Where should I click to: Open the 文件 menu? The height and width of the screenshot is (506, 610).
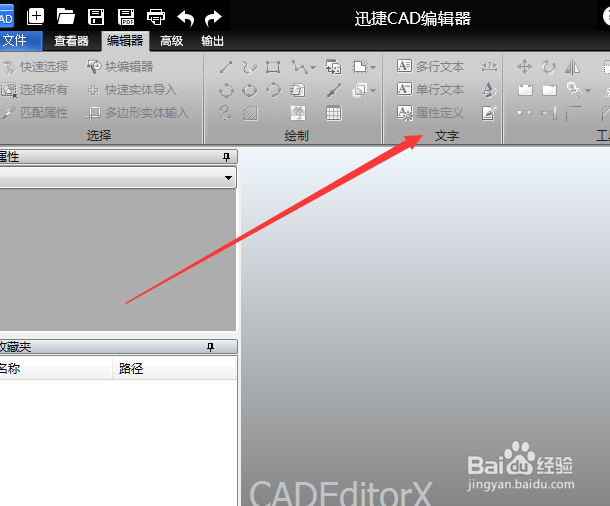19,41
